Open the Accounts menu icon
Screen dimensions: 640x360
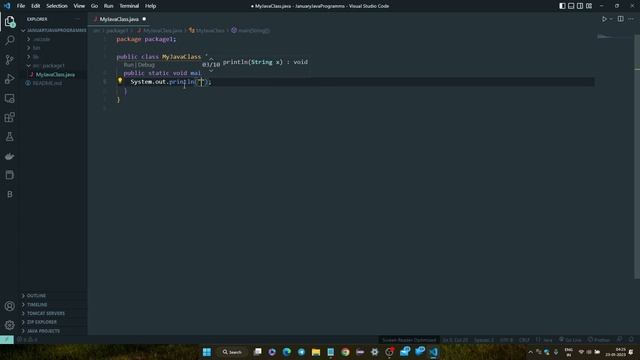coord(10,306)
